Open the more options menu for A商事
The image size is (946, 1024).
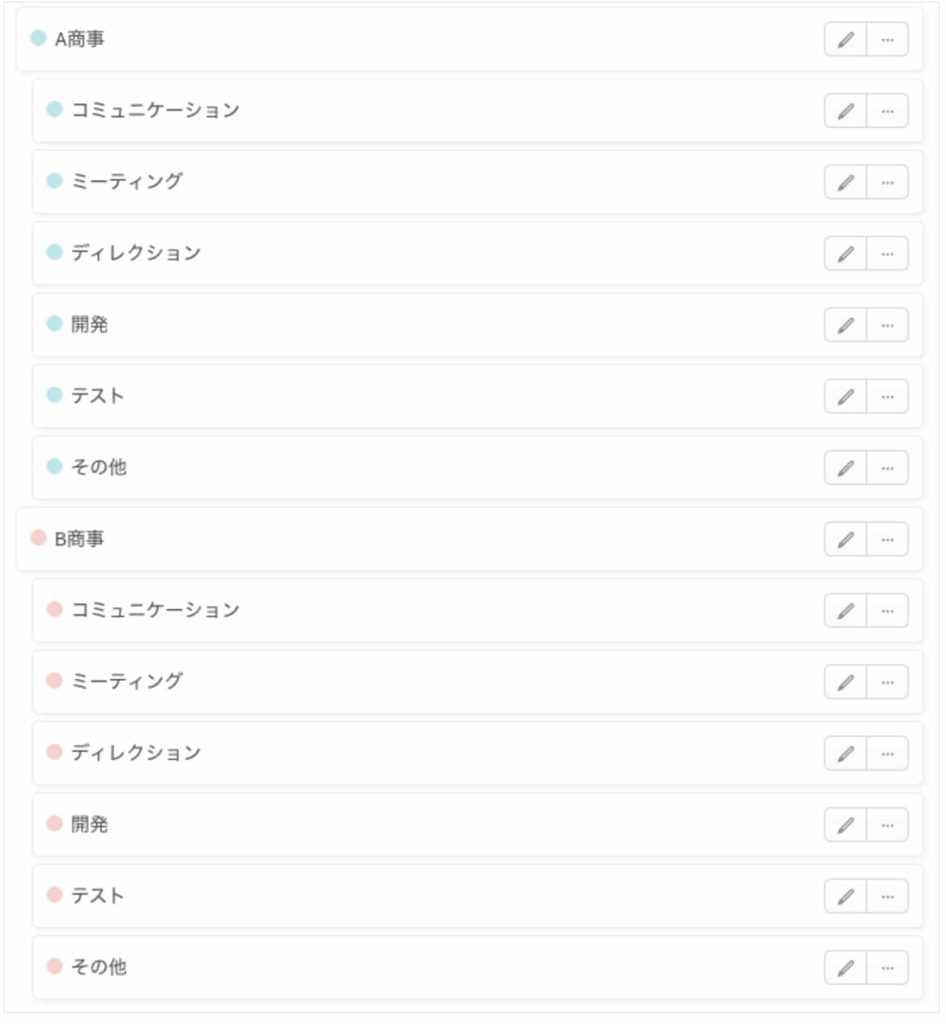(887, 40)
